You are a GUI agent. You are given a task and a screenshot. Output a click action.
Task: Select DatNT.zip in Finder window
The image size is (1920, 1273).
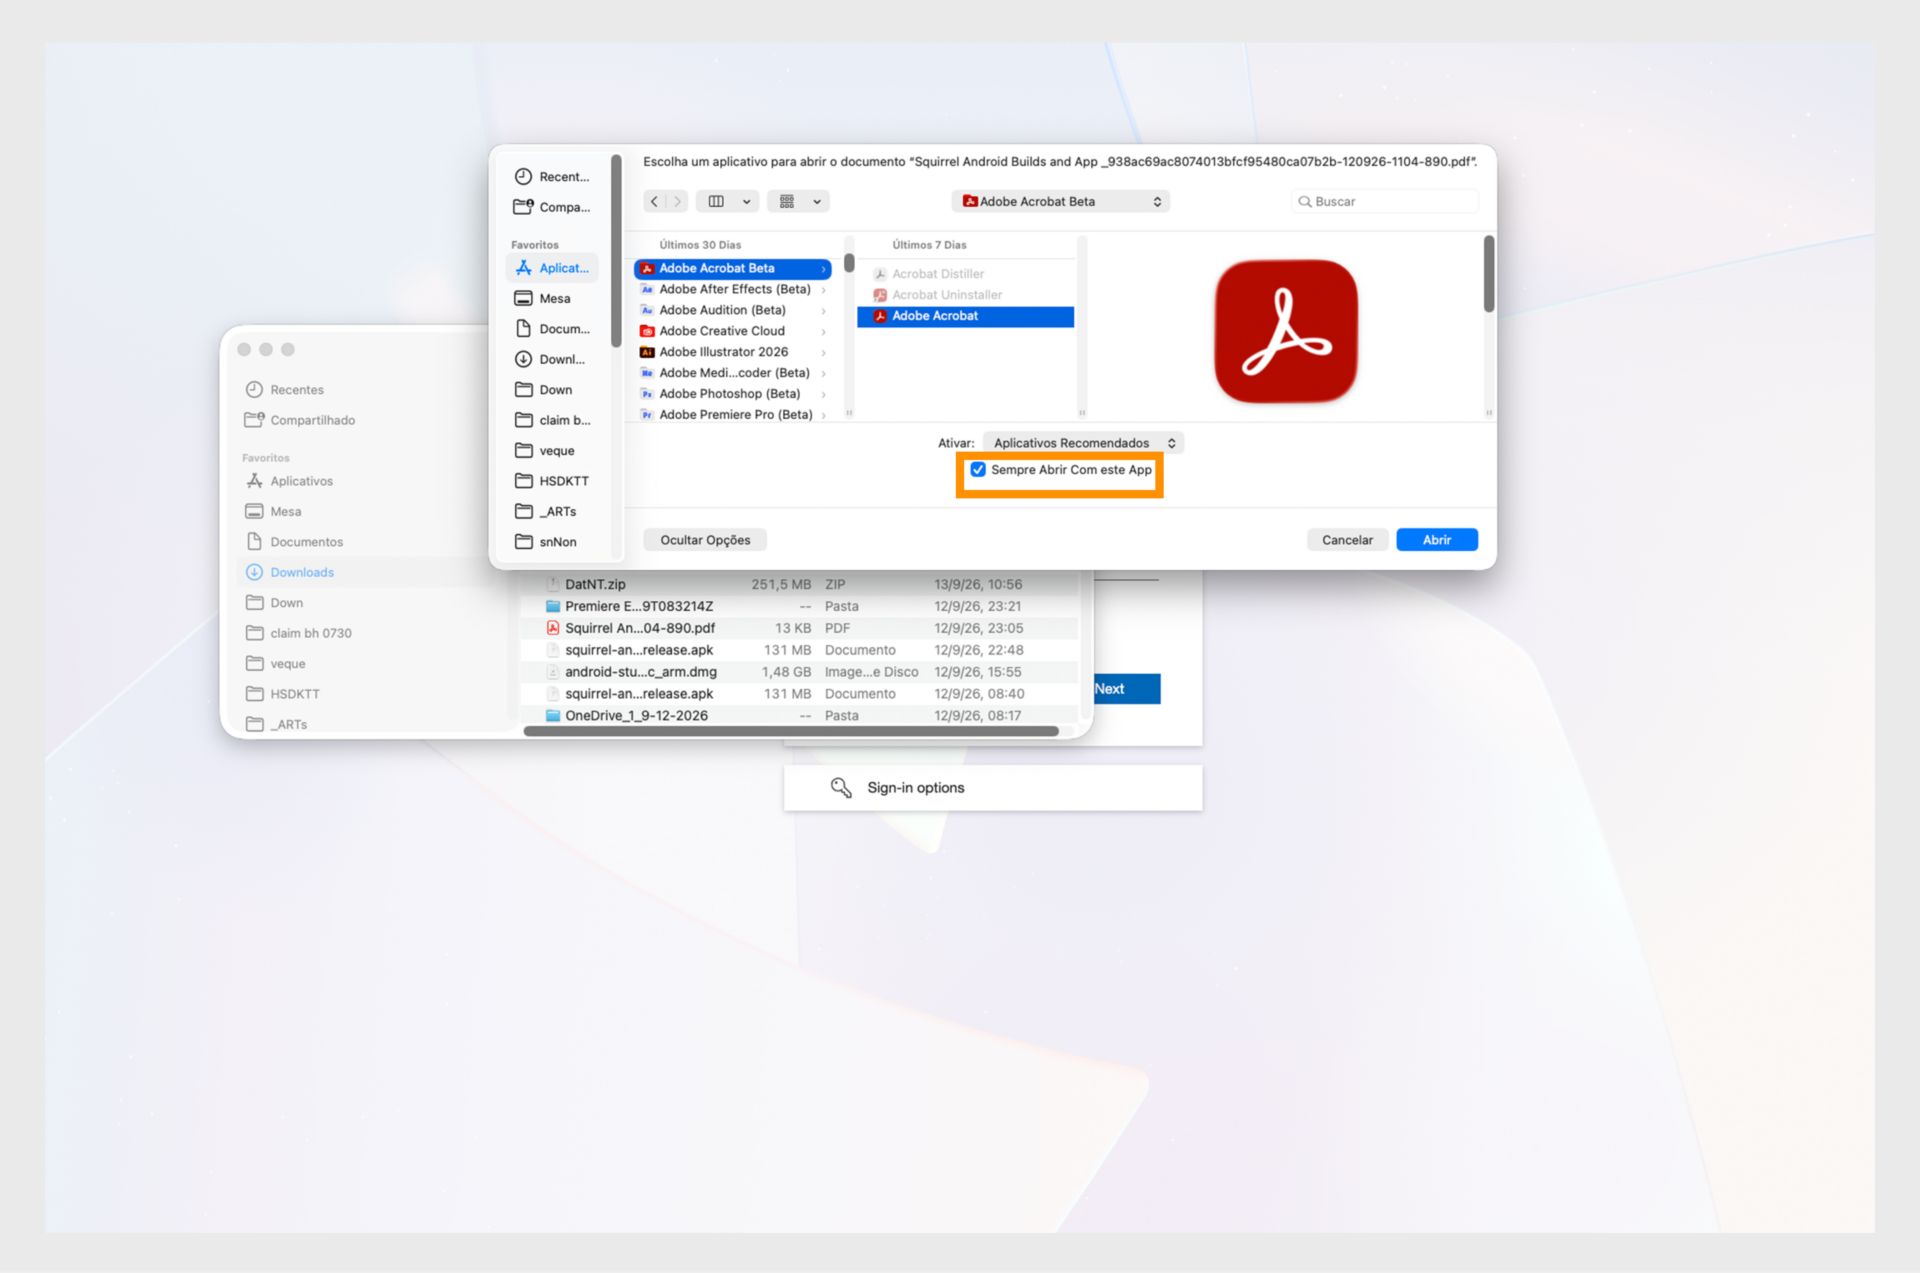coord(799,584)
